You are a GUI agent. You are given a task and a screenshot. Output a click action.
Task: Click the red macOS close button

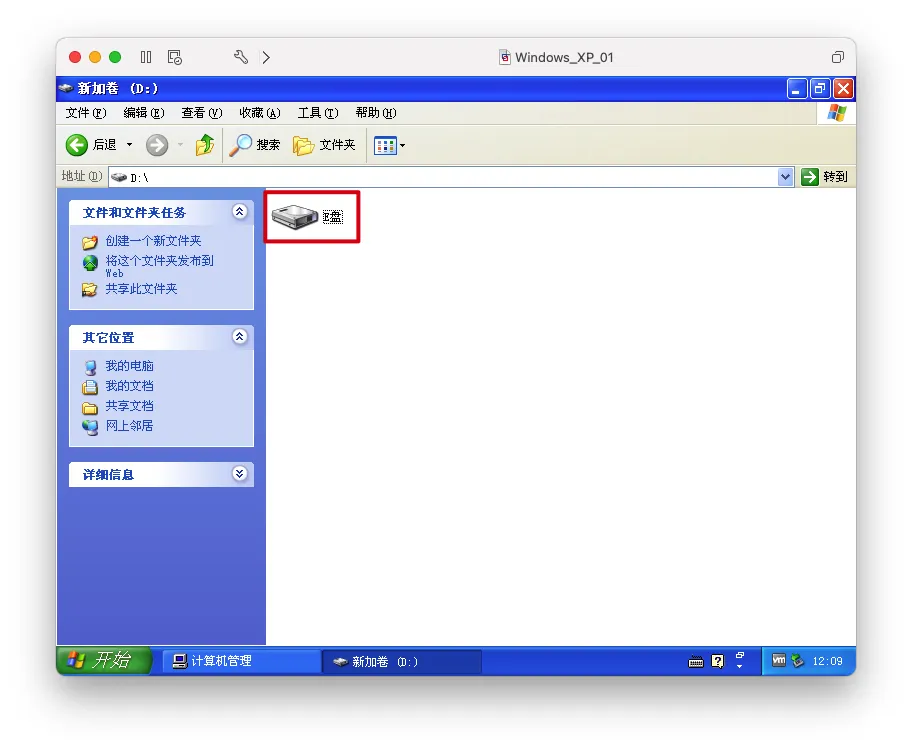(x=75, y=57)
